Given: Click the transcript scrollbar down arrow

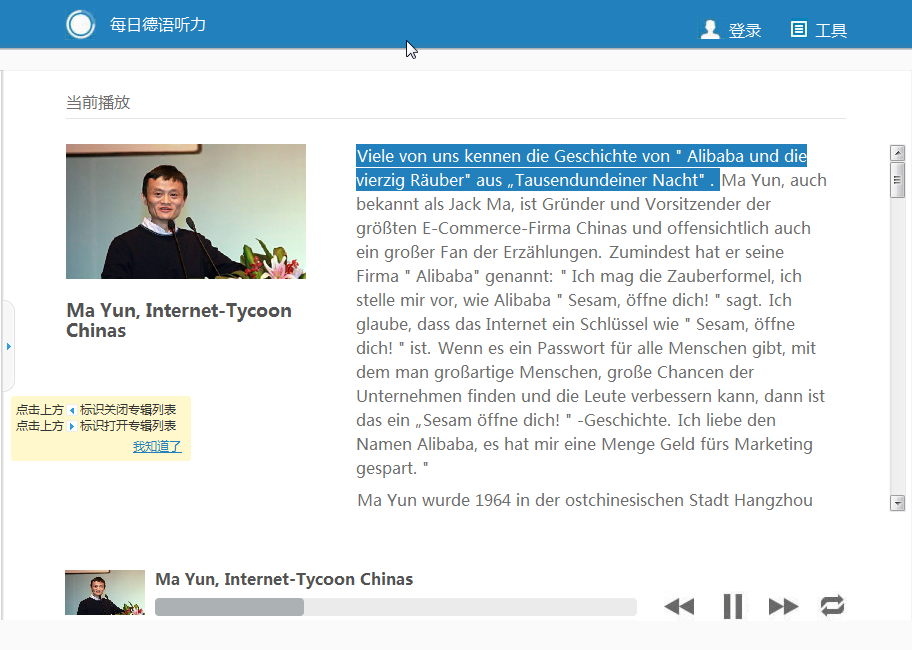Looking at the screenshot, I should [x=897, y=503].
